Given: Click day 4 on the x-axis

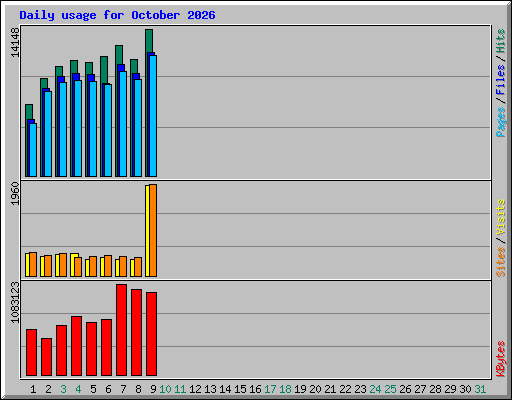Looking at the screenshot, I should tap(78, 389).
